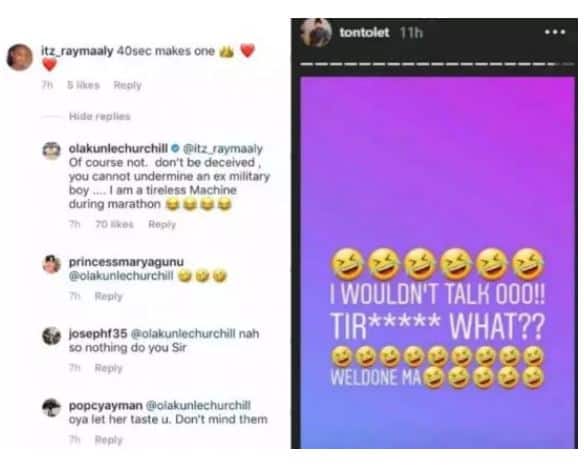Image resolution: width=584 pixels, height=467 pixels.
Task: Open itz_raymaaly's profile picture
Action: [20, 57]
